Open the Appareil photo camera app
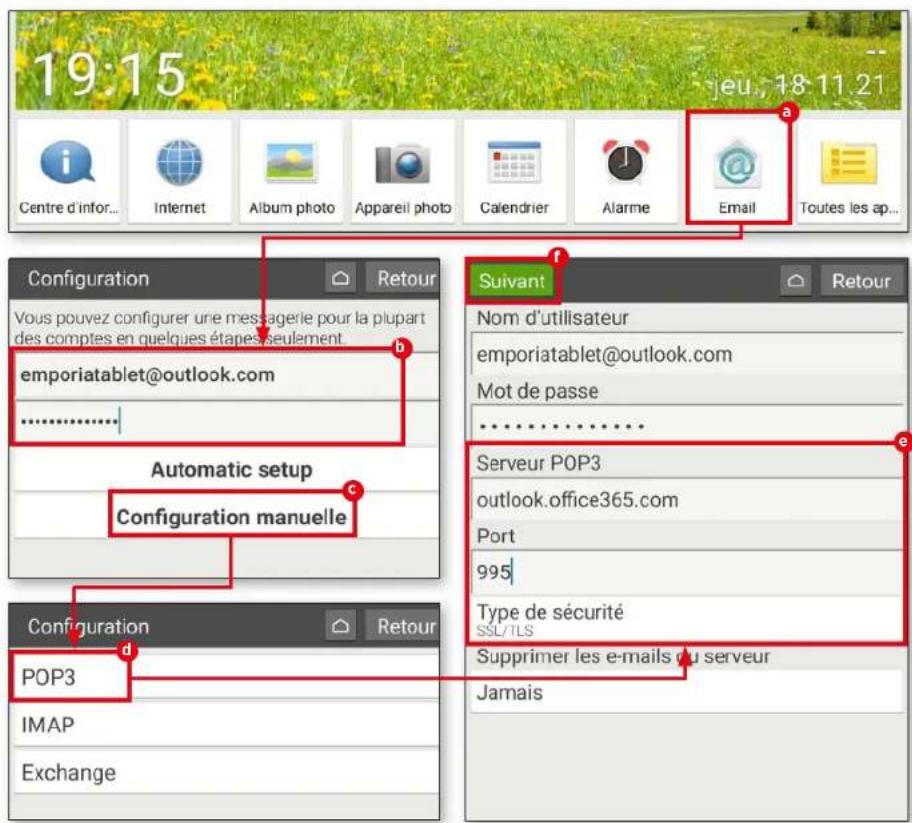Image resolution: width=912 pixels, height=823 pixels. pos(402,172)
